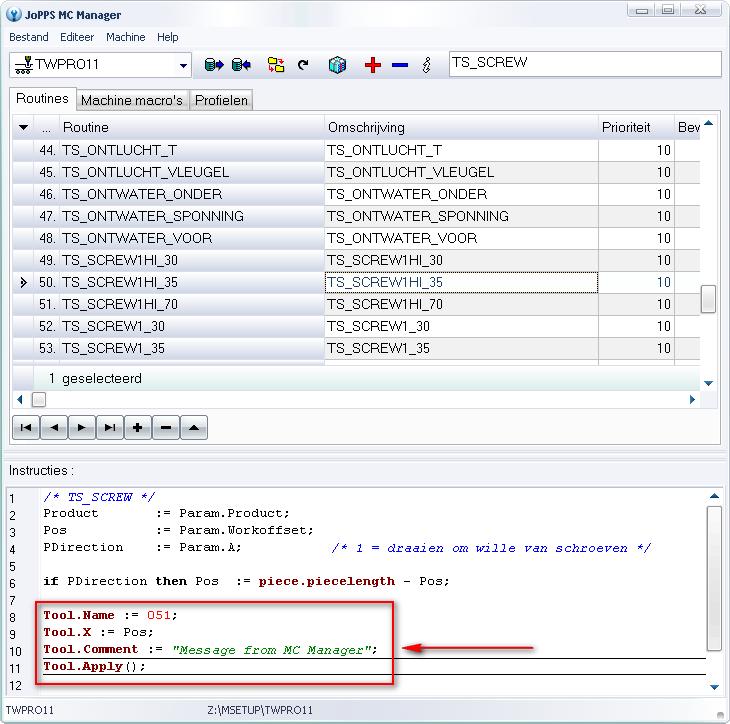
Task: Click the blue minus remove icon
Action: tap(400, 65)
